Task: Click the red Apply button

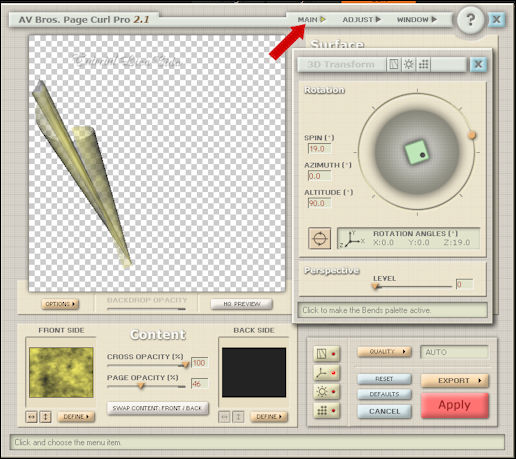Action: [x=455, y=405]
